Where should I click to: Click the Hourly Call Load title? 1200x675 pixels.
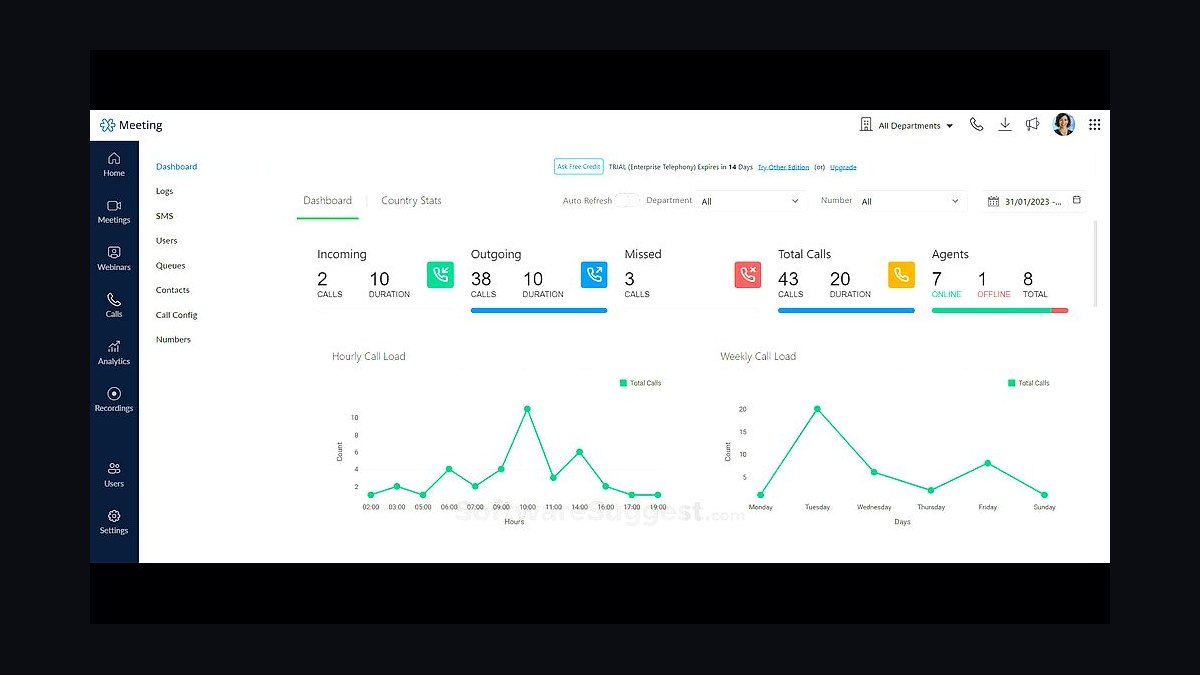click(x=369, y=357)
